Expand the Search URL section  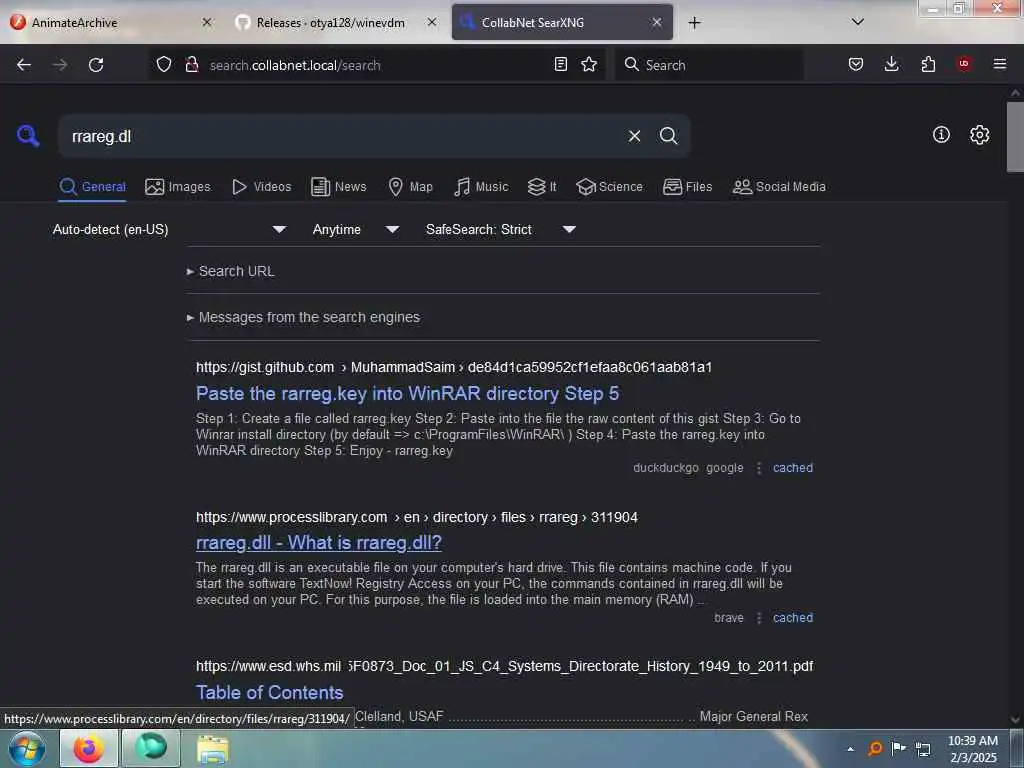pos(231,271)
